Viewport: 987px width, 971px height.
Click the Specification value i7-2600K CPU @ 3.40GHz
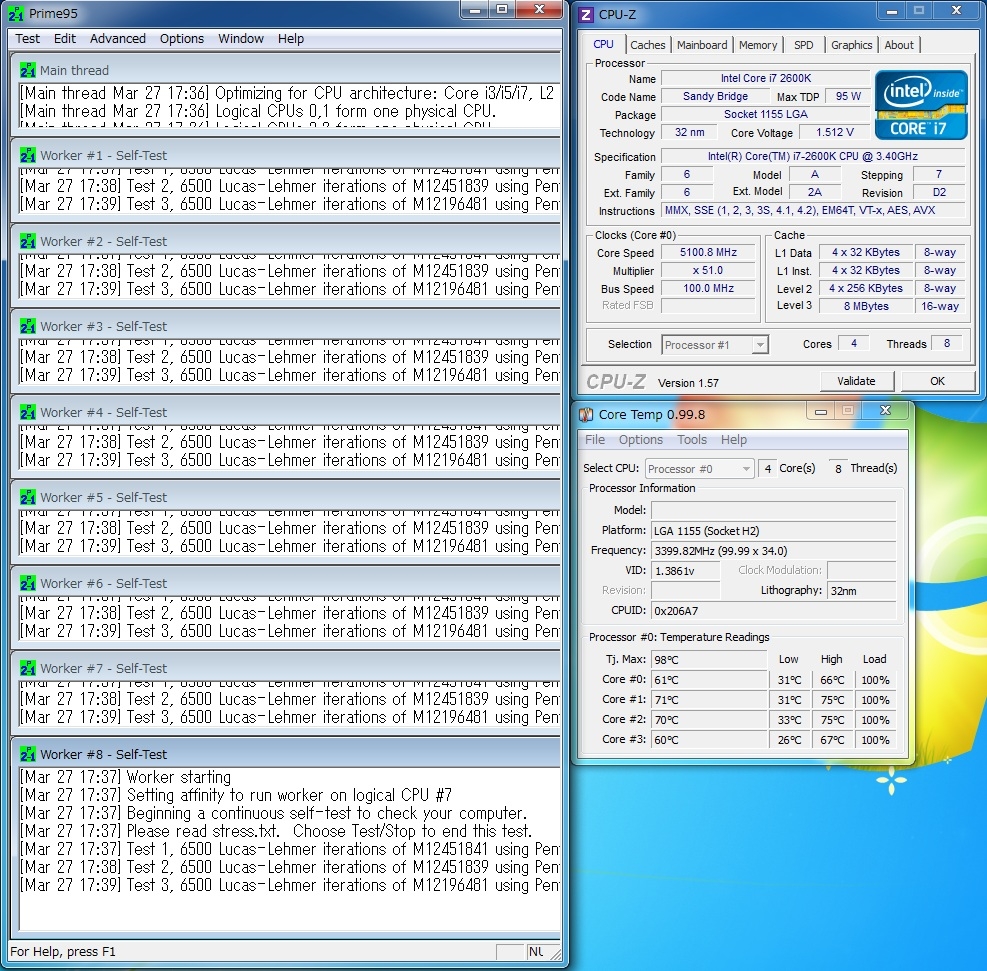point(813,156)
